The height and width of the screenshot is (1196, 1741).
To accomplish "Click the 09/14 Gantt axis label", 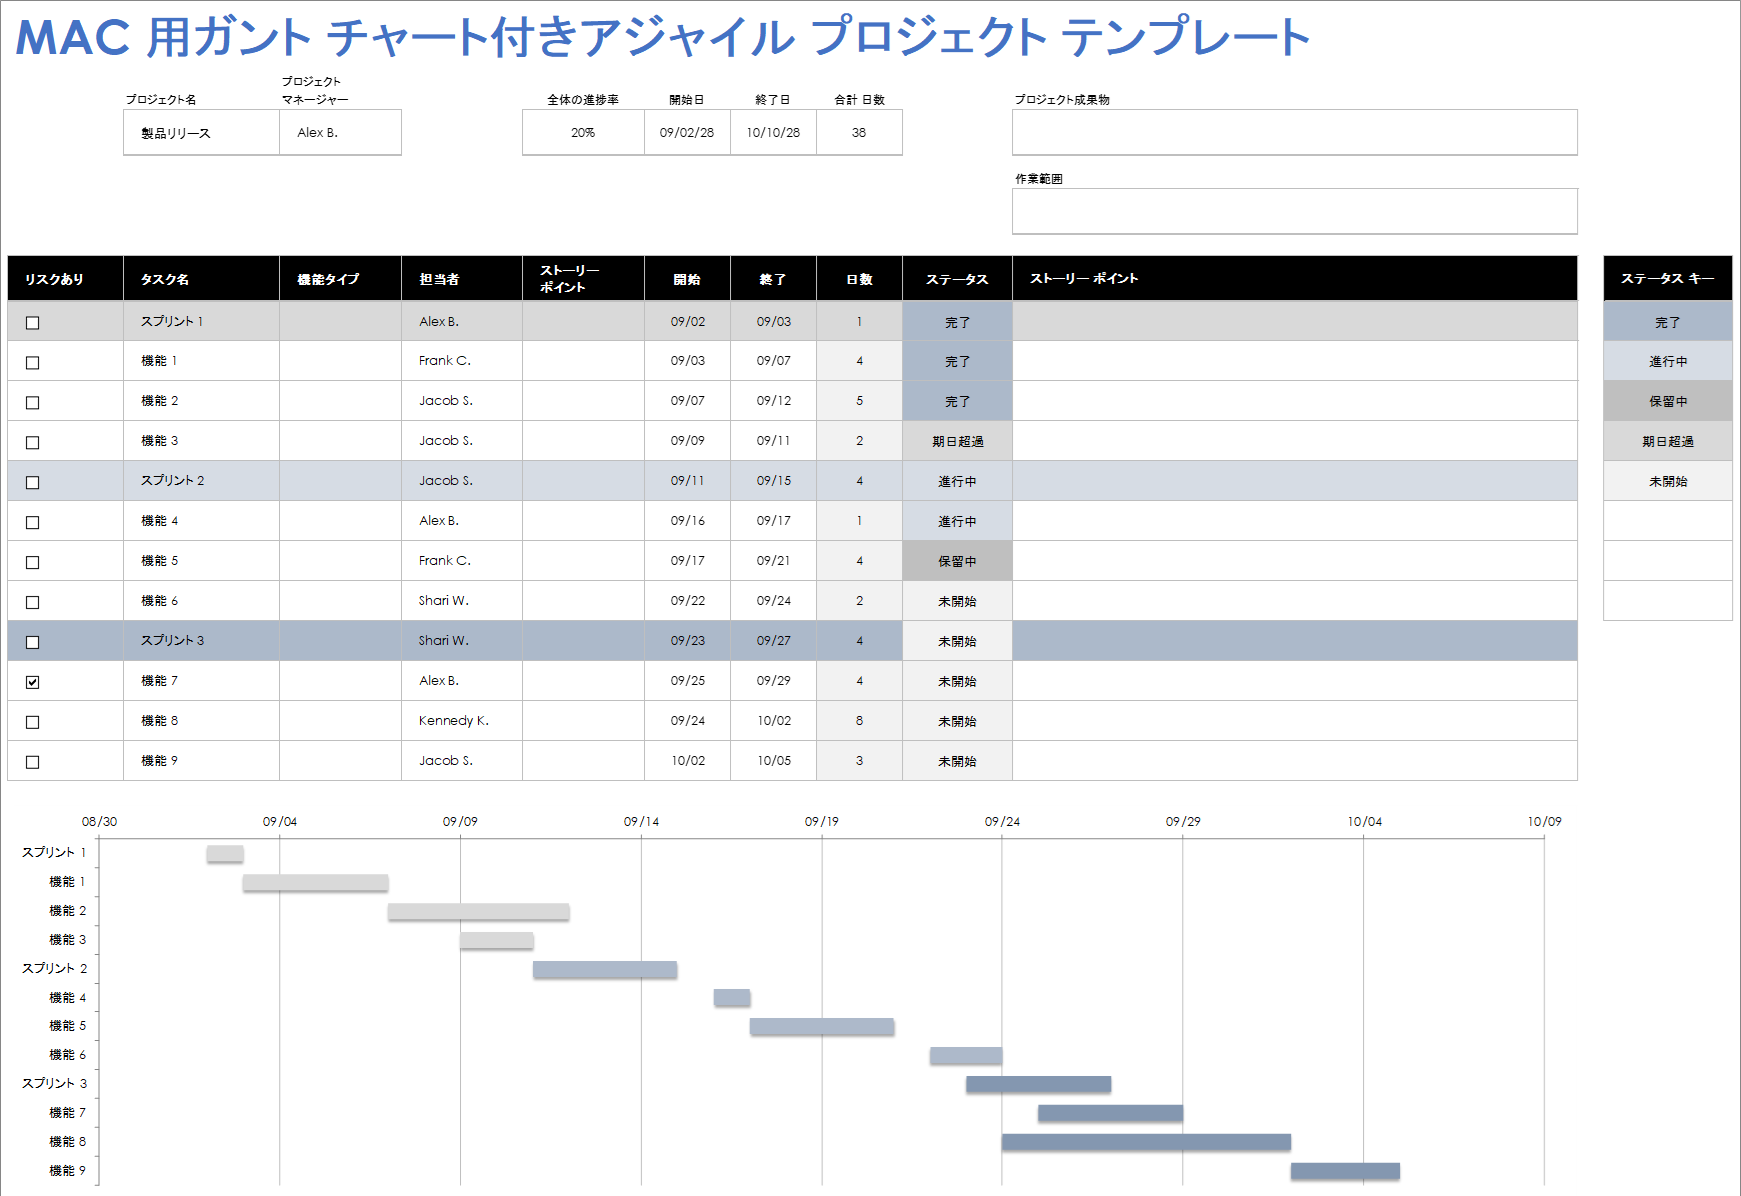I will 641,821.
